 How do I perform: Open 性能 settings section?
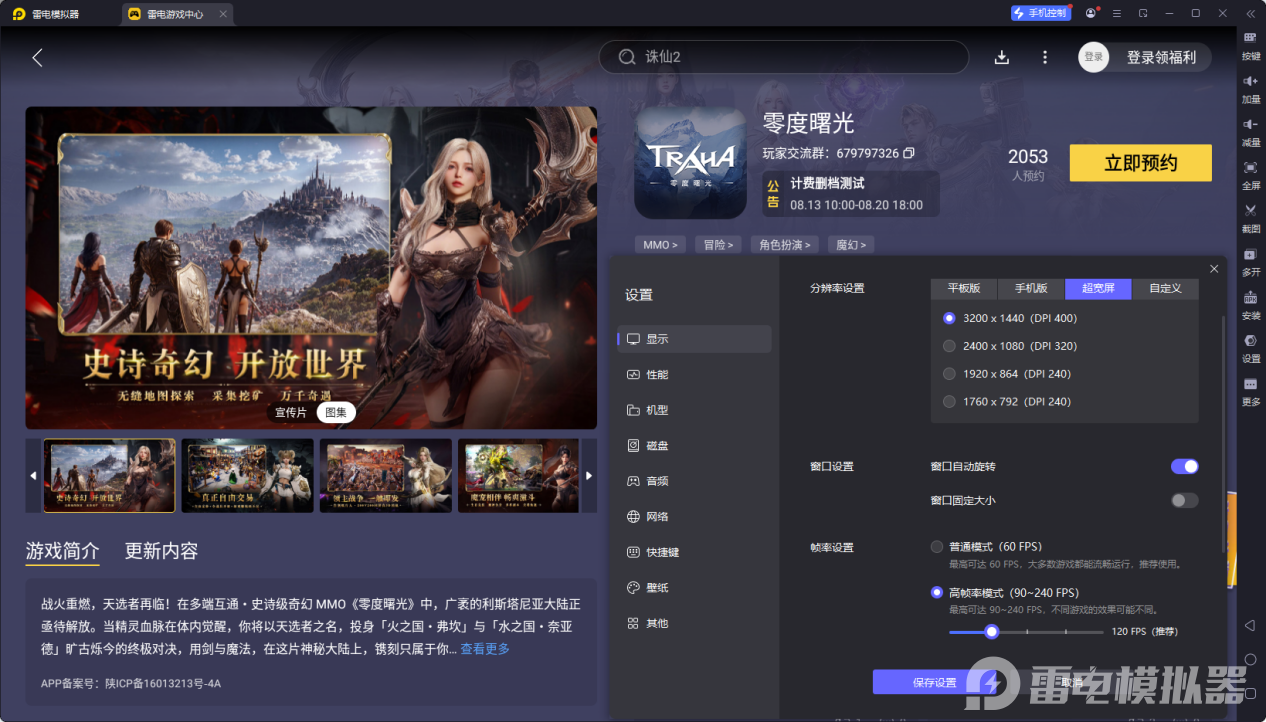695,374
